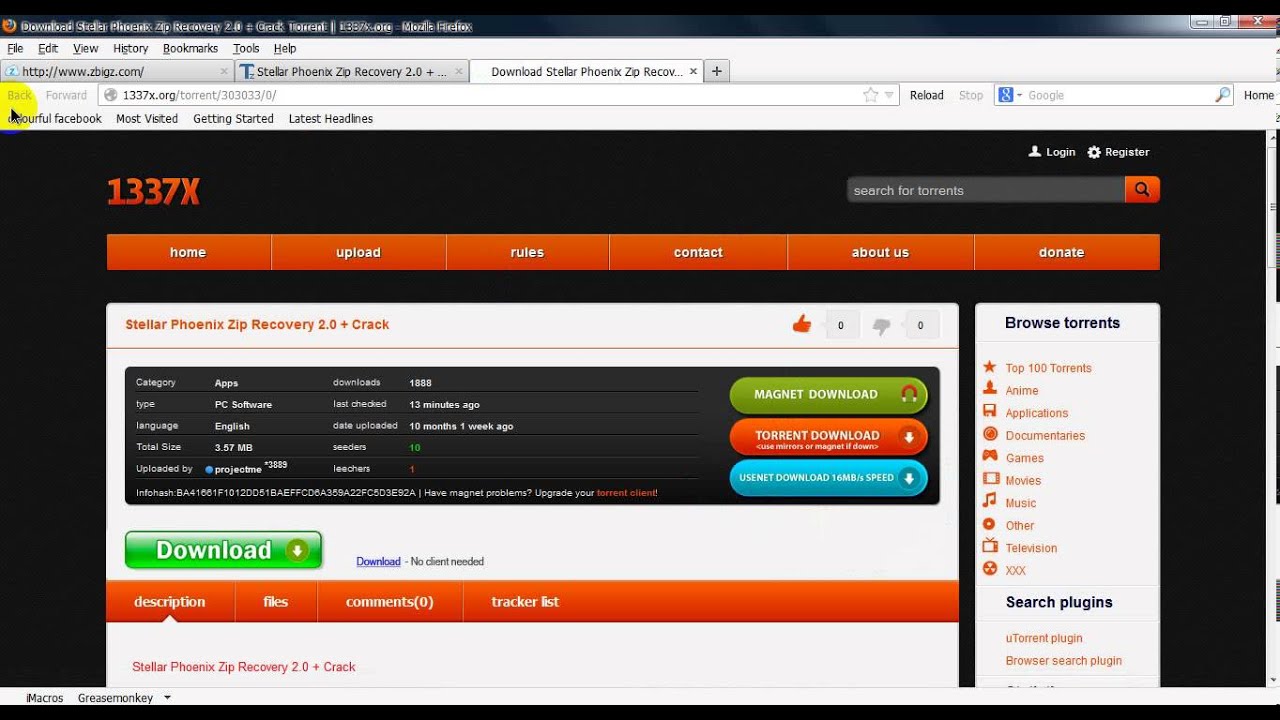Click the Reload toolbar button
This screenshot has height=720, width=1280.
pos(927,95)
